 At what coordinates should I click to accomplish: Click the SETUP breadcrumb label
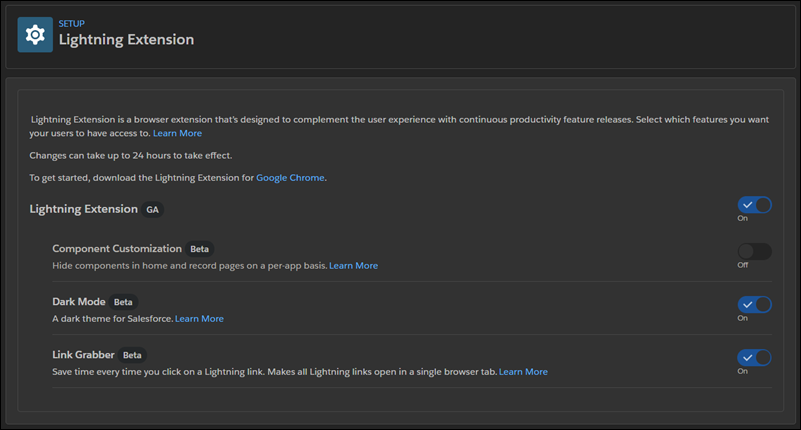[72, 23]
